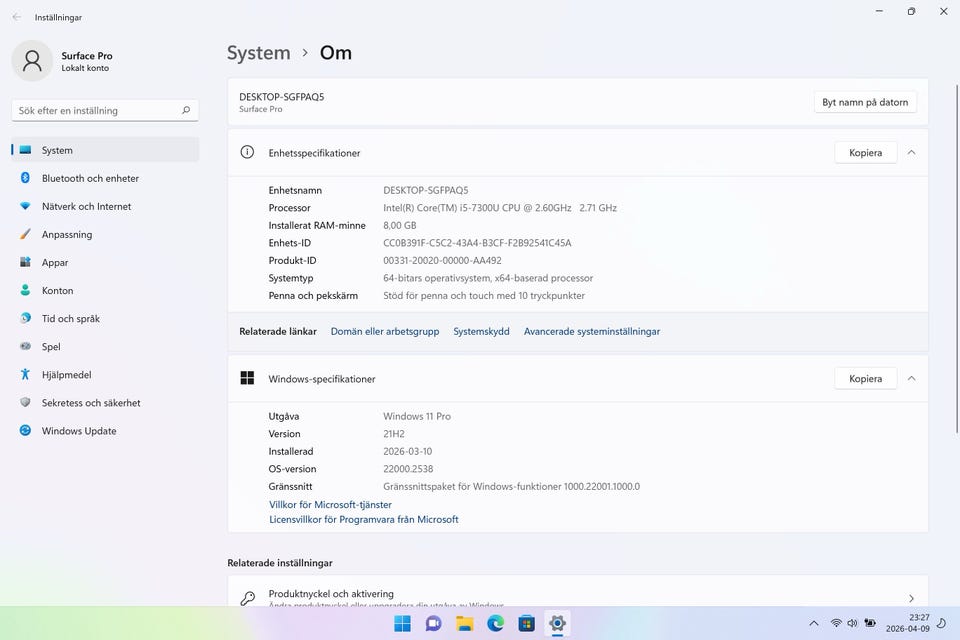Click the Bluetooth och enheter sidebar icon

[25, 178]
